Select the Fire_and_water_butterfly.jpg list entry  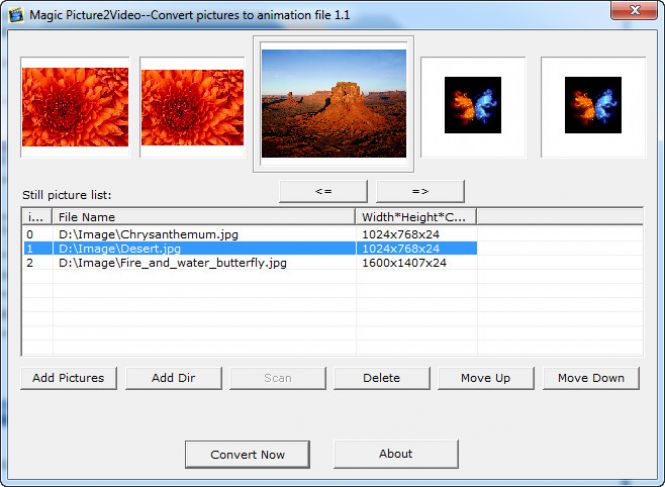(x=172, y=263)
